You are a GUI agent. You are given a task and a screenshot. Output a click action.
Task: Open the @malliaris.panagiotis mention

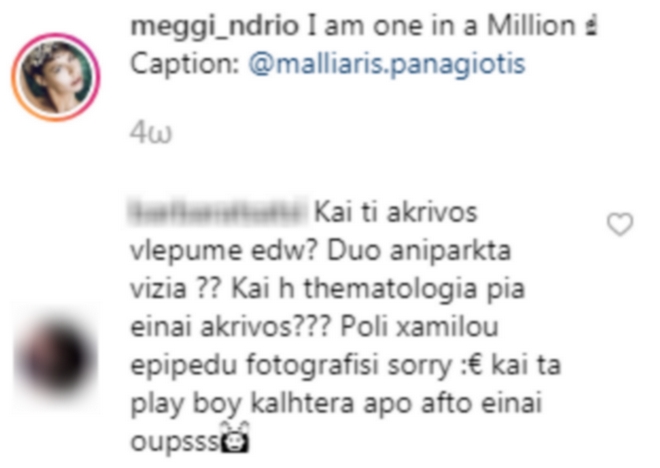[387, 64]
